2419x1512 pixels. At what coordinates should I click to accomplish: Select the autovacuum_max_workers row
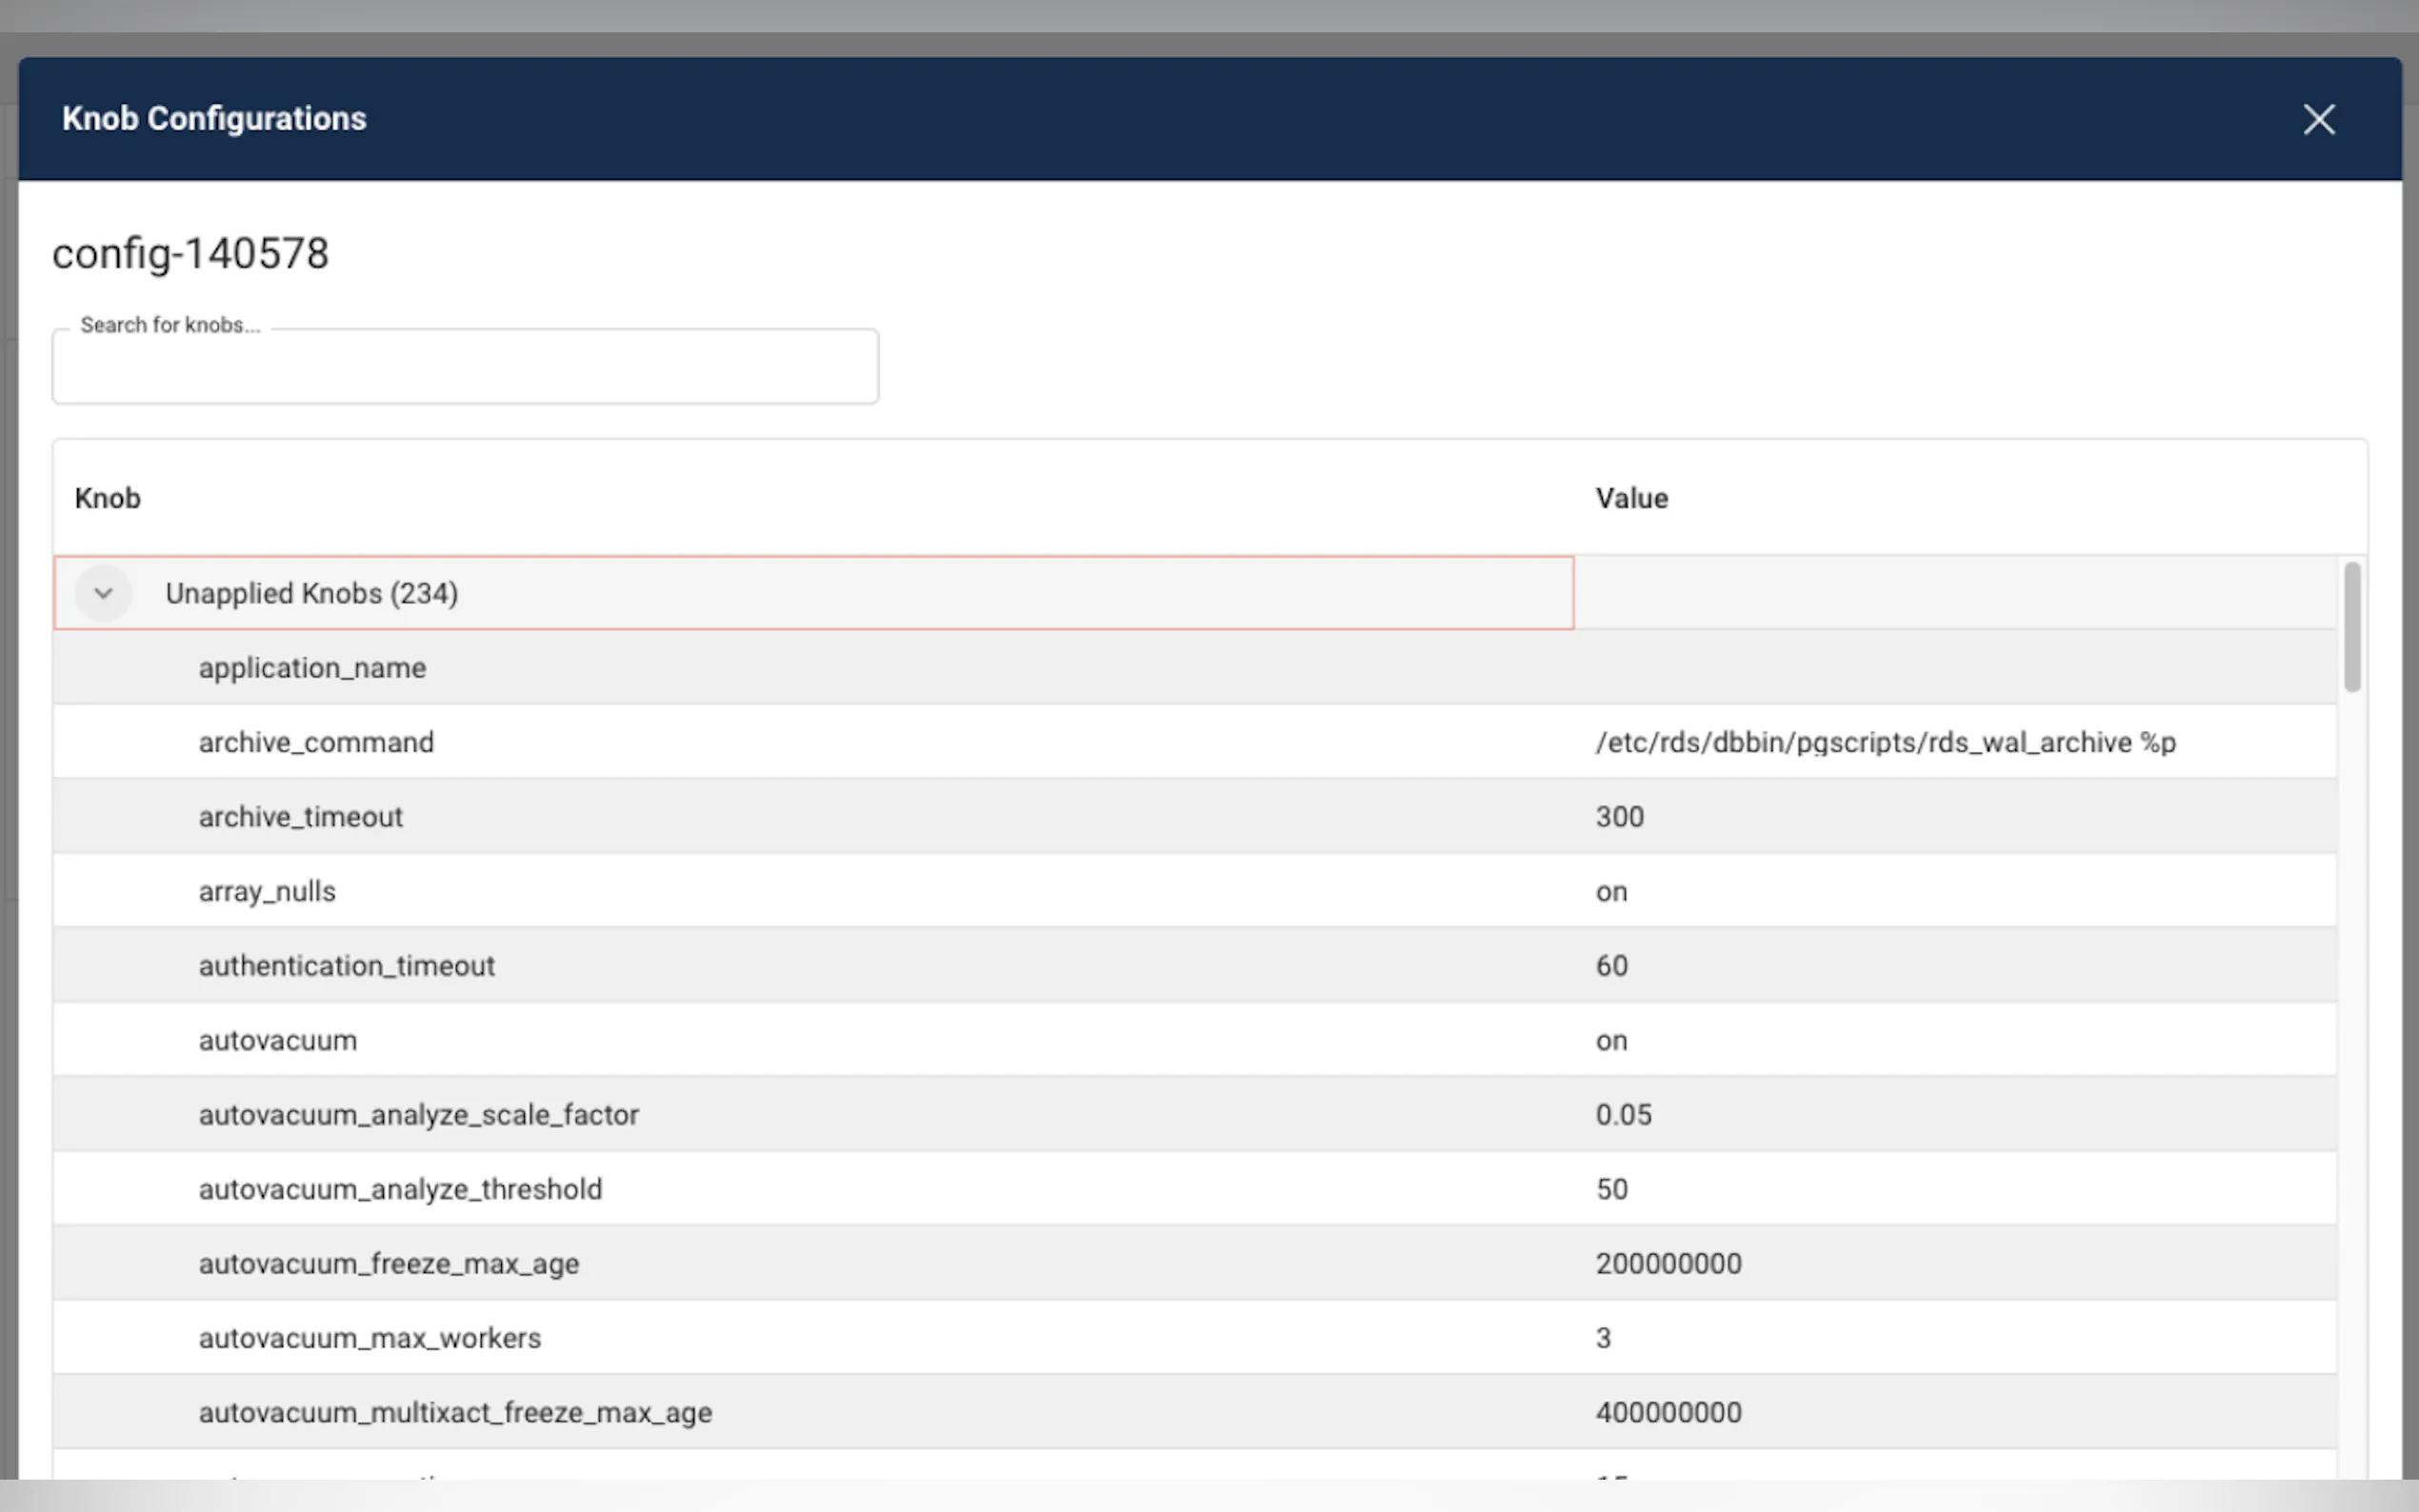click(369, 1338)
